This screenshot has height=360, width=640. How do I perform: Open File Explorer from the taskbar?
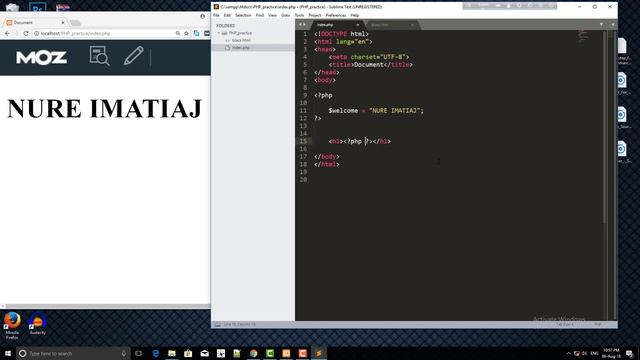click(172, 353)
